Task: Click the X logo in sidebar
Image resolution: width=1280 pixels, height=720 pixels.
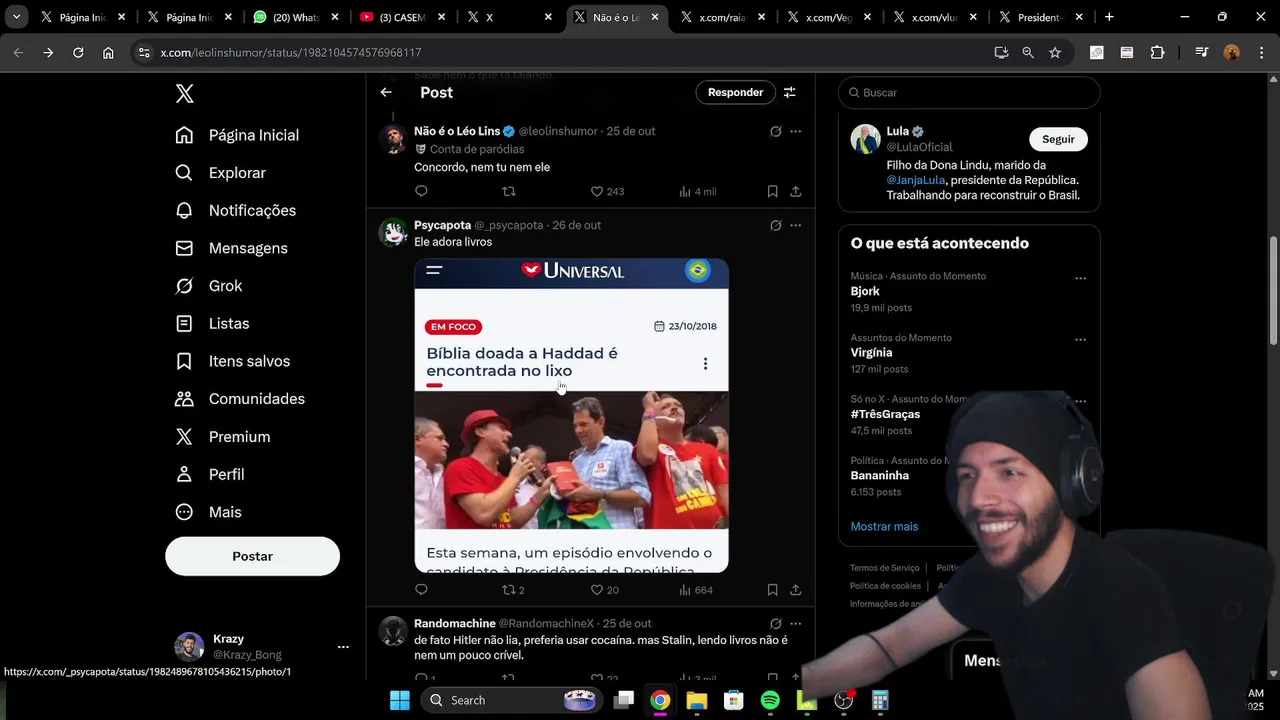Action: click(185, 94)
